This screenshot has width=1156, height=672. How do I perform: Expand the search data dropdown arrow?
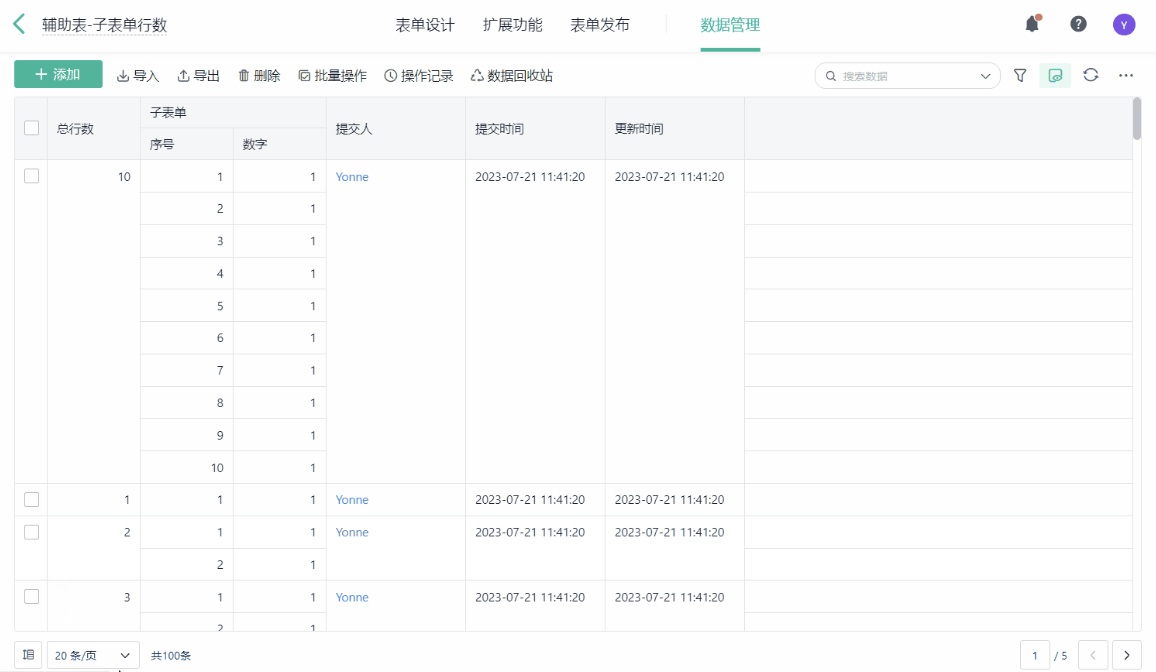pyautogui.click(x=986, y=76)
